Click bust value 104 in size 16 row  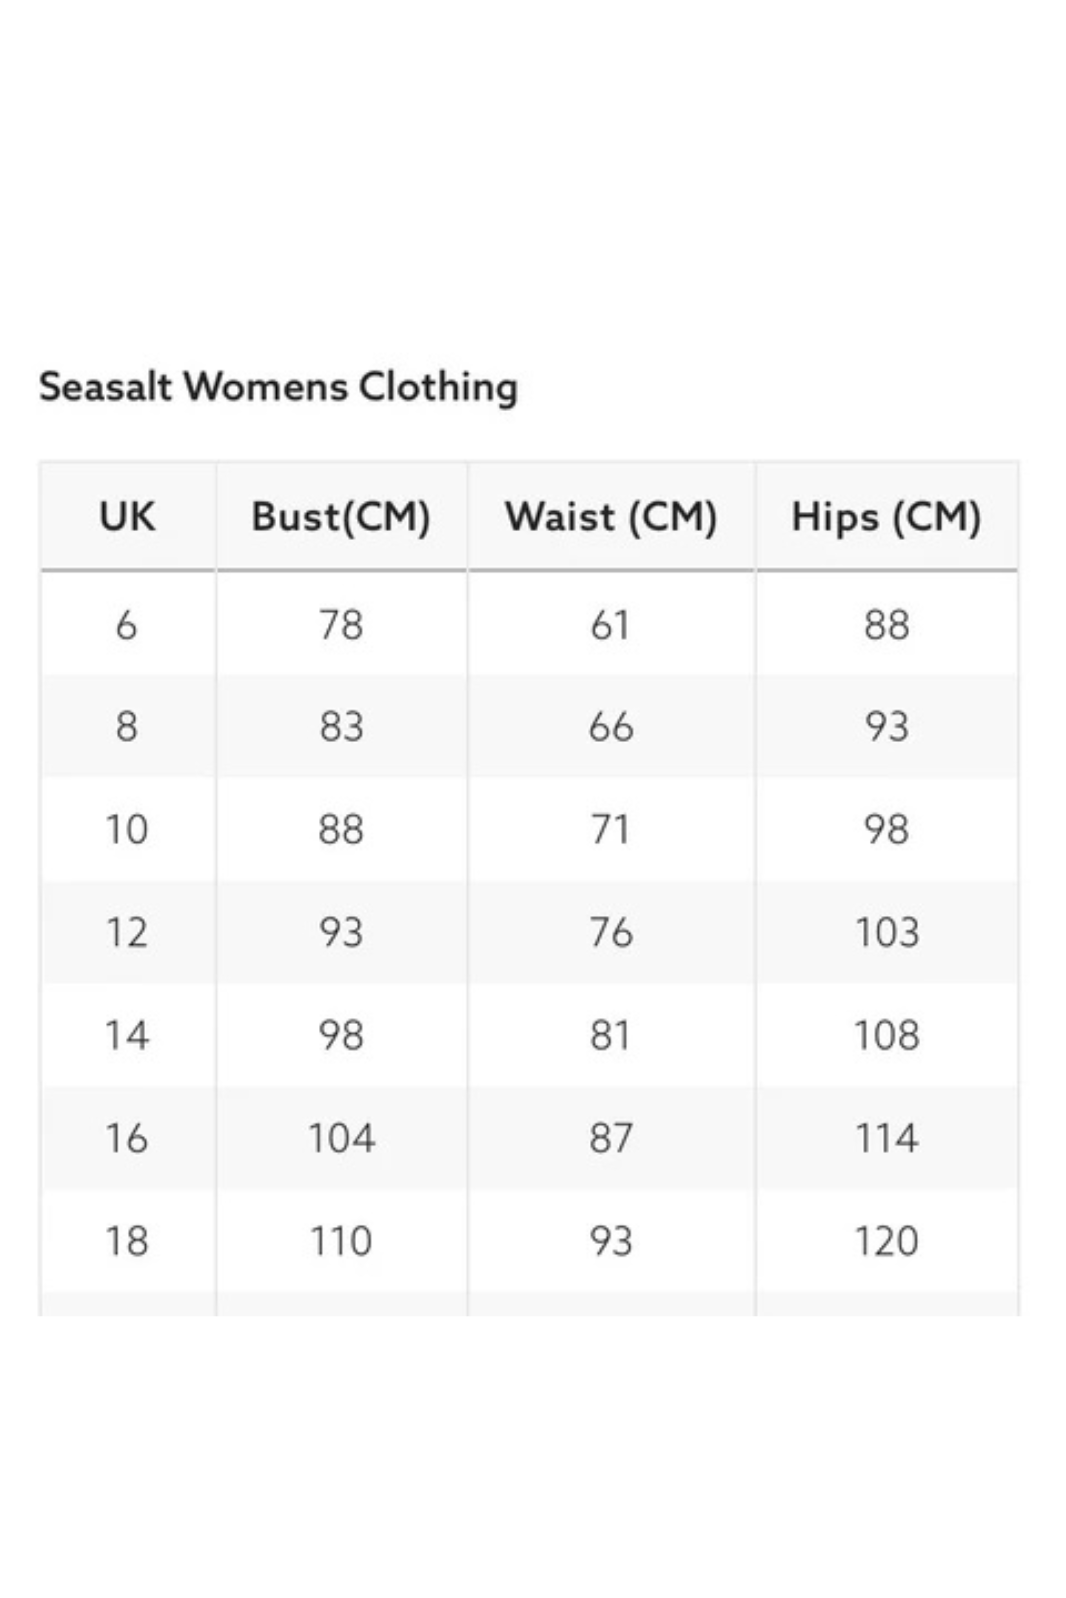coord(341,1138)
